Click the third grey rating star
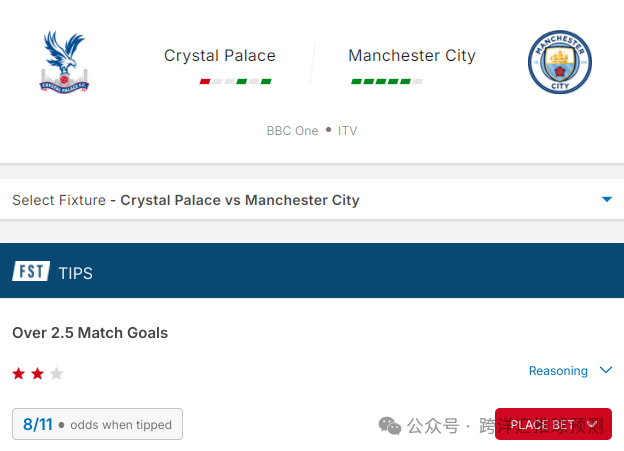This screenshot has height=451, width=624. click(57, 374)
